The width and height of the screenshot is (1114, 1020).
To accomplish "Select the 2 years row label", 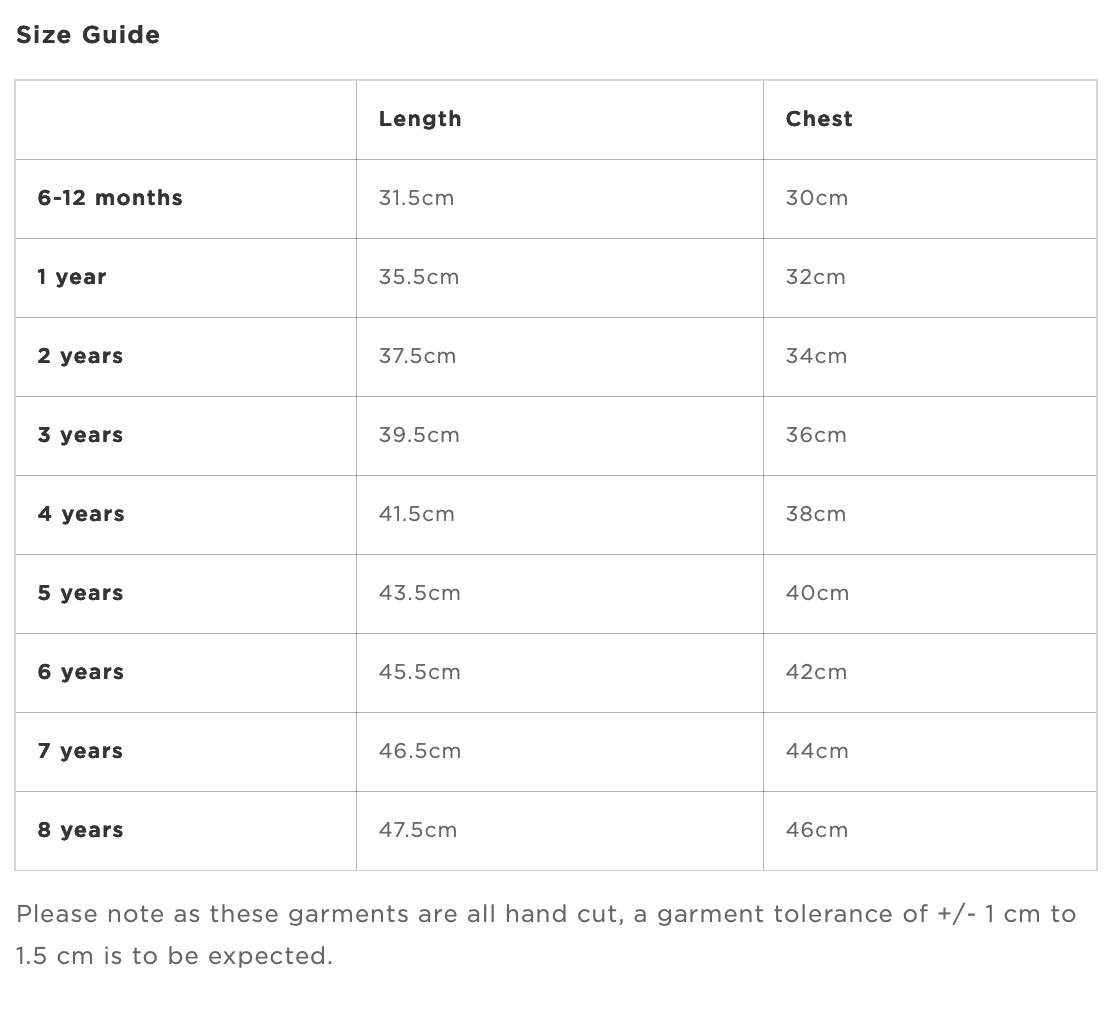I will point(80,356).
